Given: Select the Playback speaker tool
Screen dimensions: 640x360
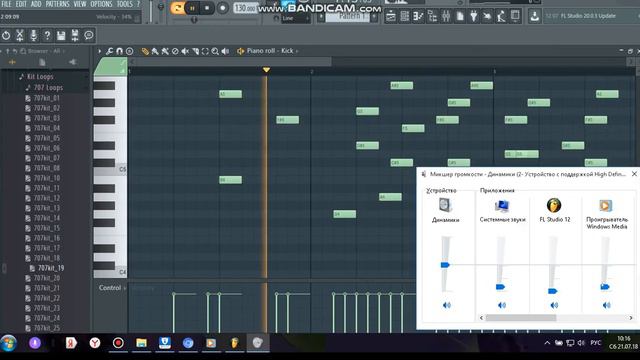Looking at the screenshot, I should 225,51.
